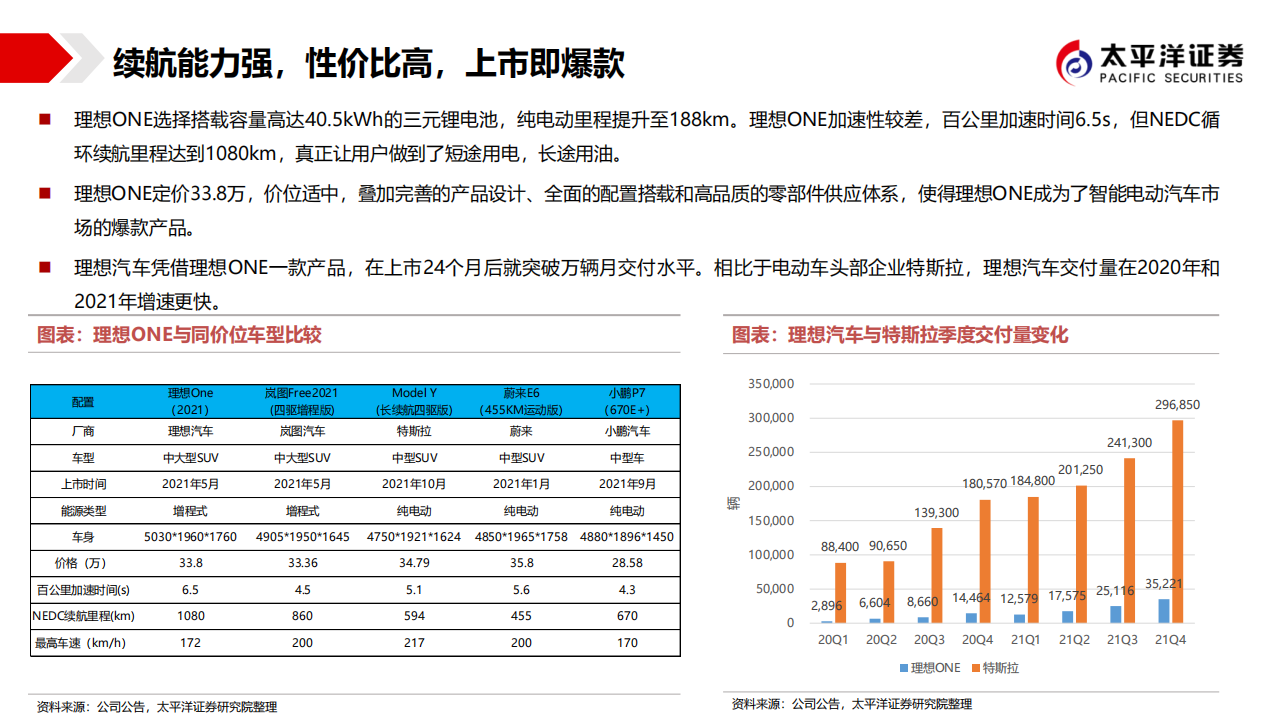Click the table's 资料来源 footnote
This screenshot has width=1280, height=720.
point(157,706)
